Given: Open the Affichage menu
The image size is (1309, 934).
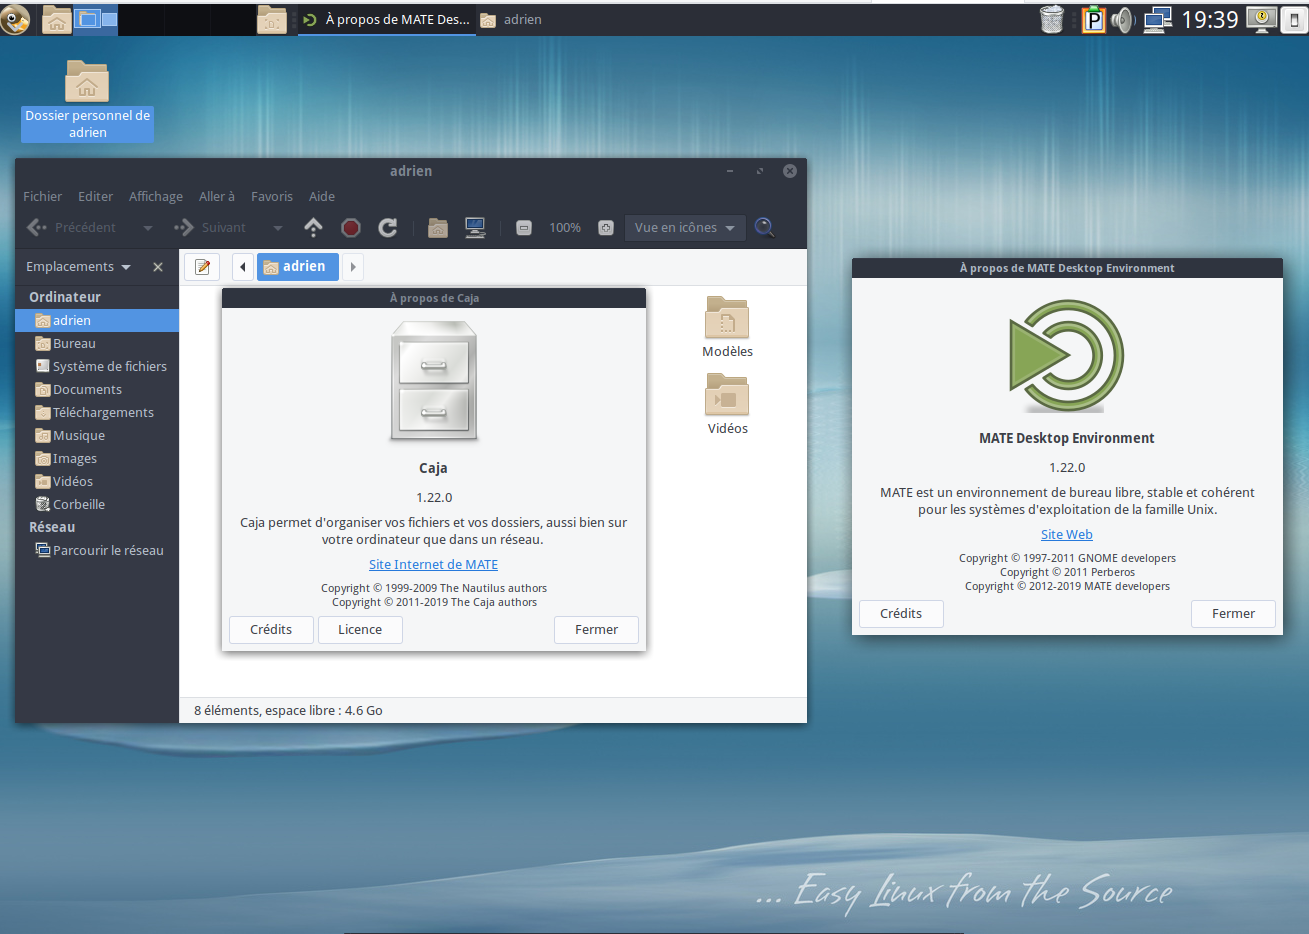Looking at the screenshot, I should tap(155, 197).
